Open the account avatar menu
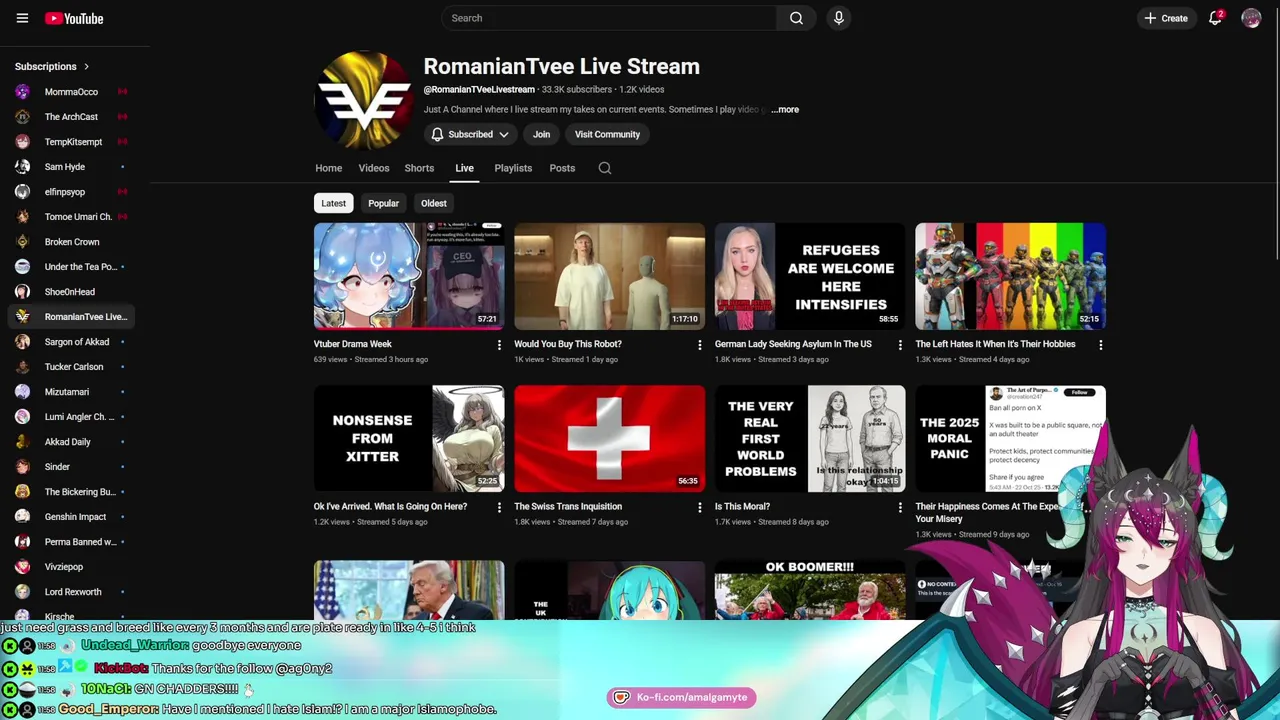 tap(1251, 18)
